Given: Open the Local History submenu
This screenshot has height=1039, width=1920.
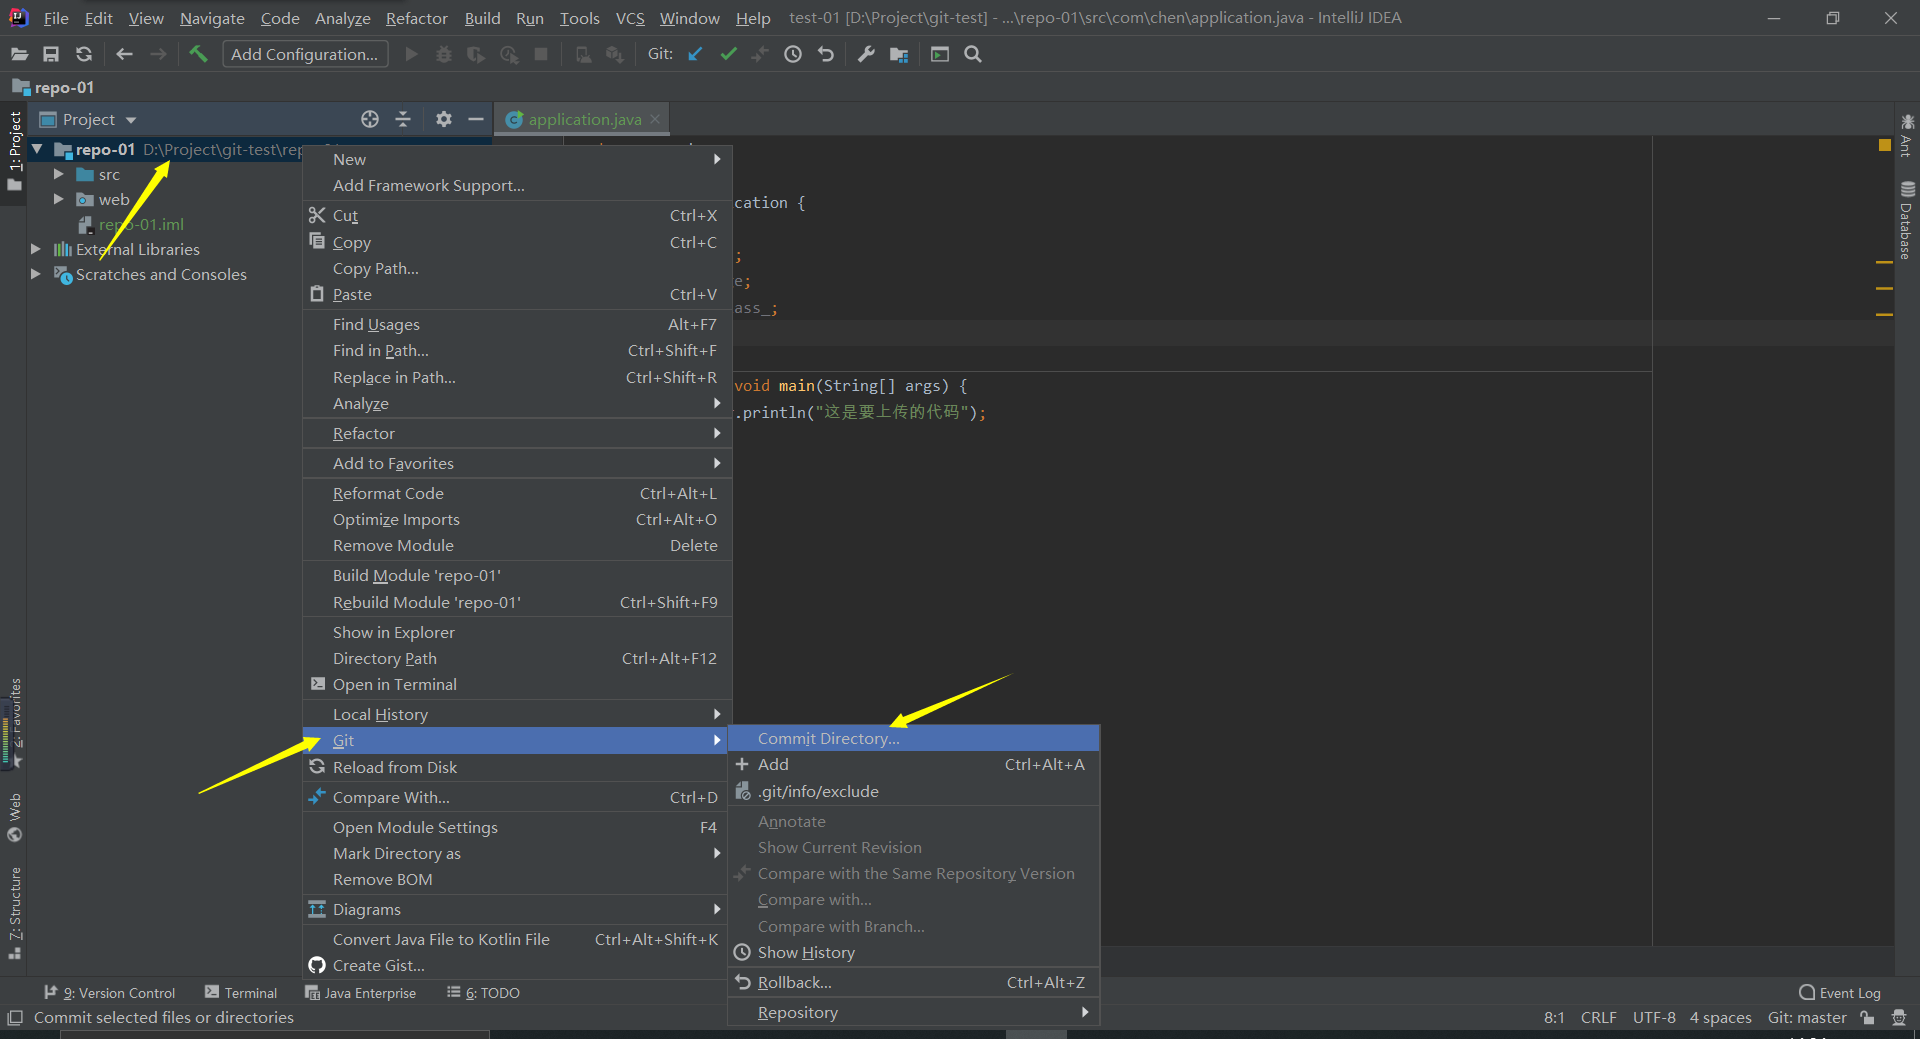Looking at the screenshot, I should pos(517,714).
